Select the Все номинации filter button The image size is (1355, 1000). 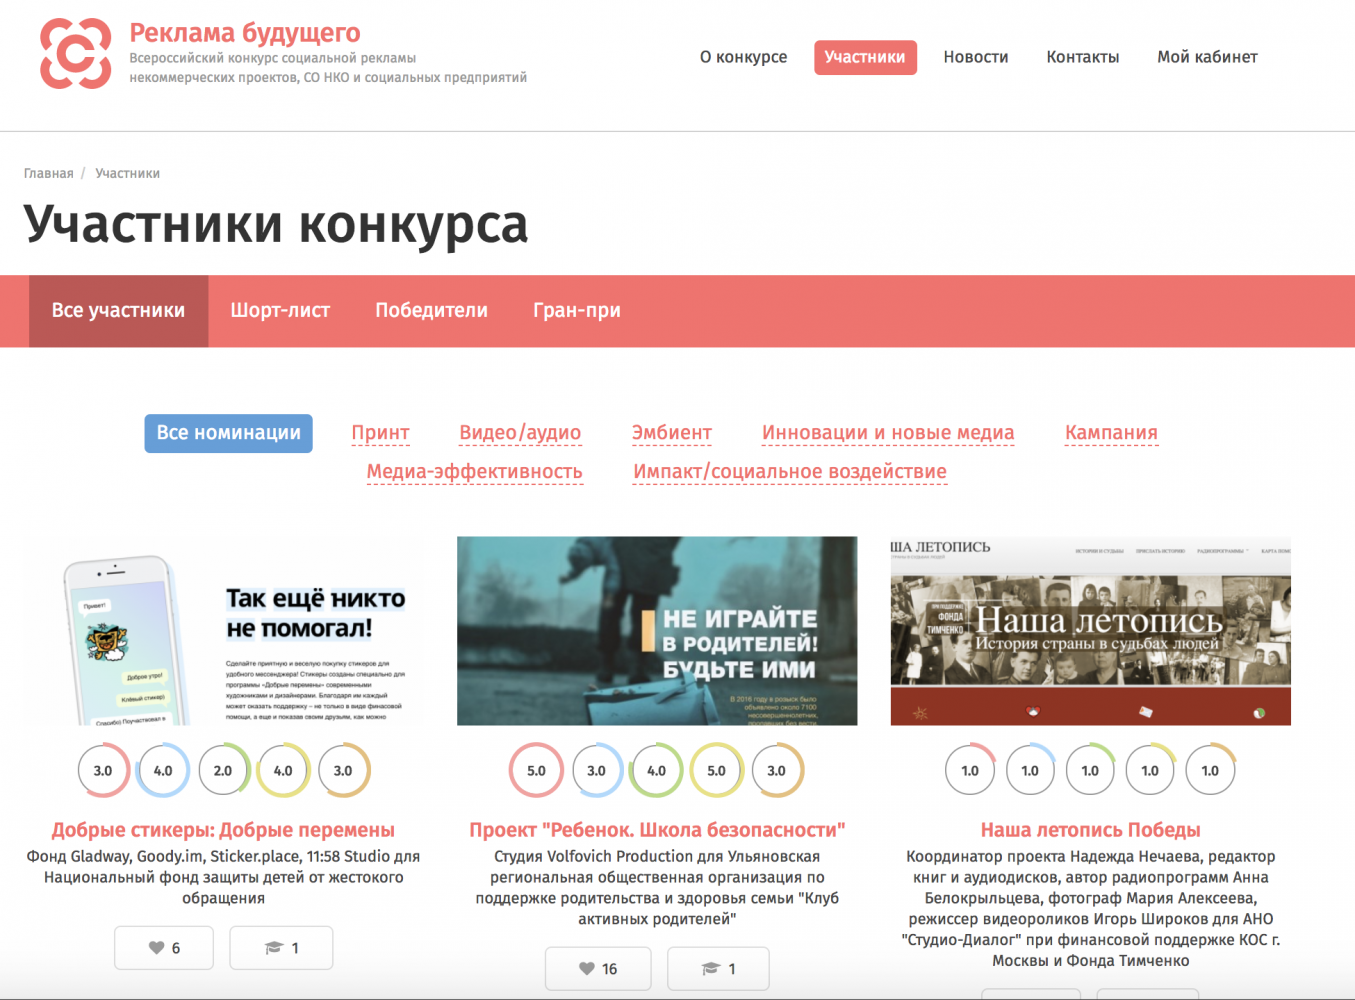pyautogui.click(x=228, y=433)
